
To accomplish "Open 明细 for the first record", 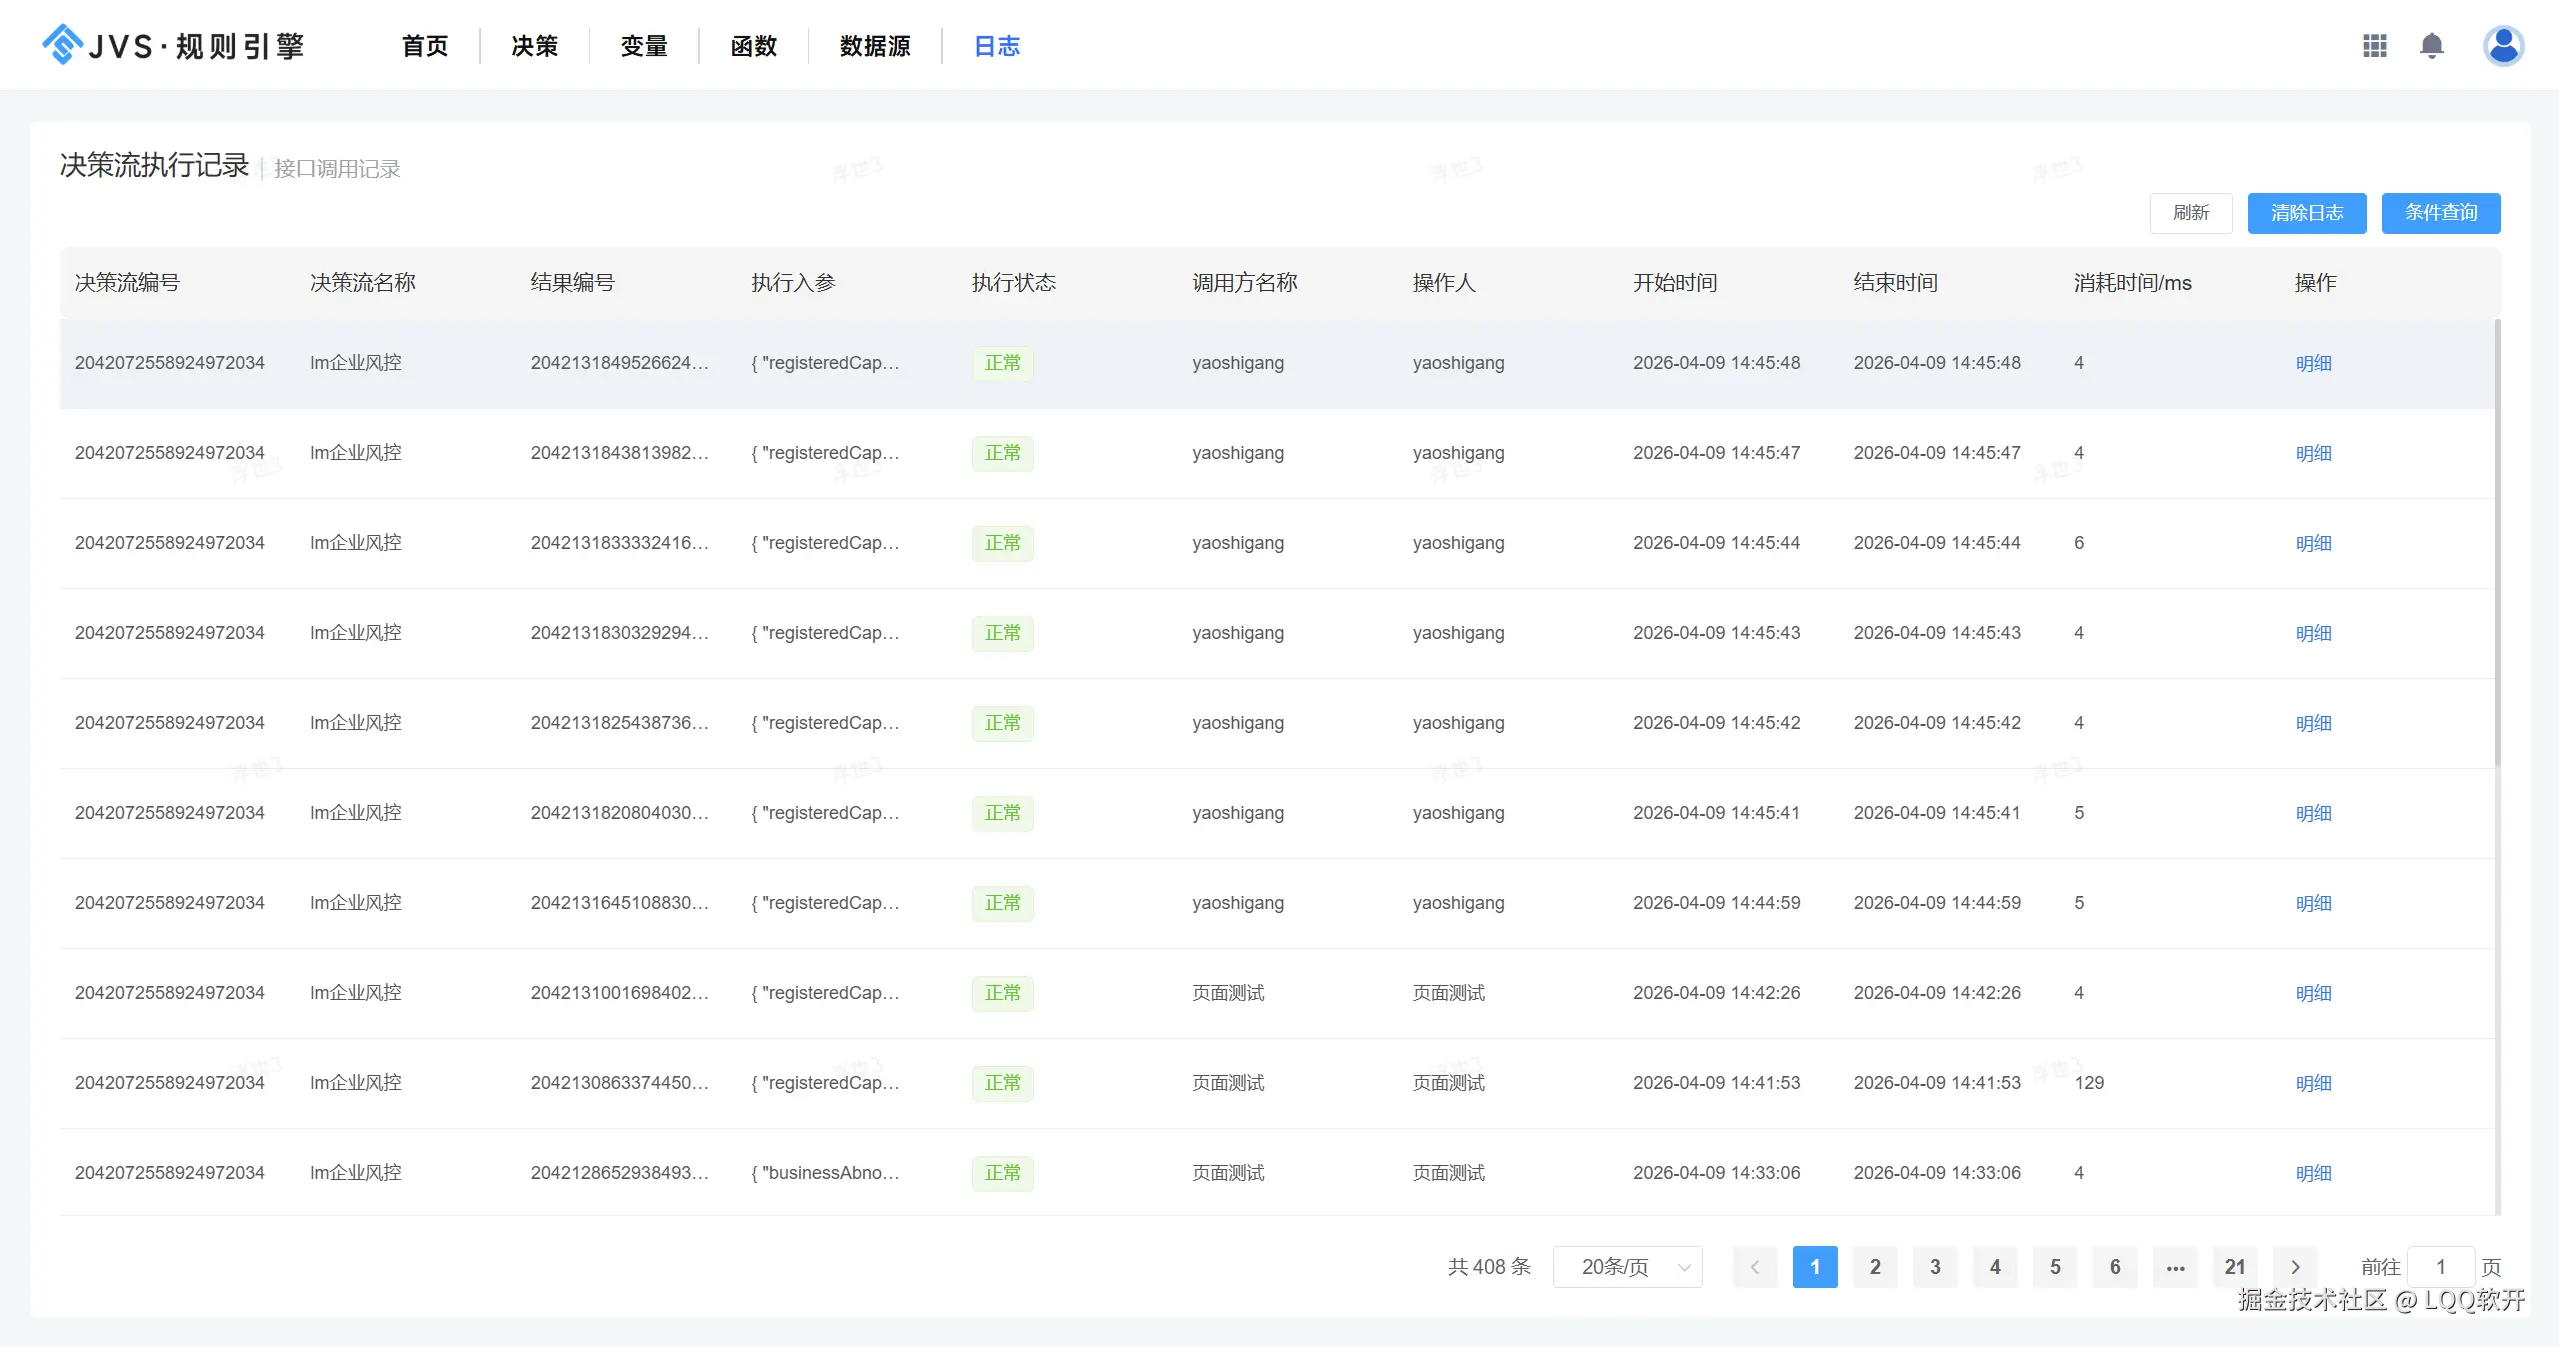I will click(x=2312, y=363).
